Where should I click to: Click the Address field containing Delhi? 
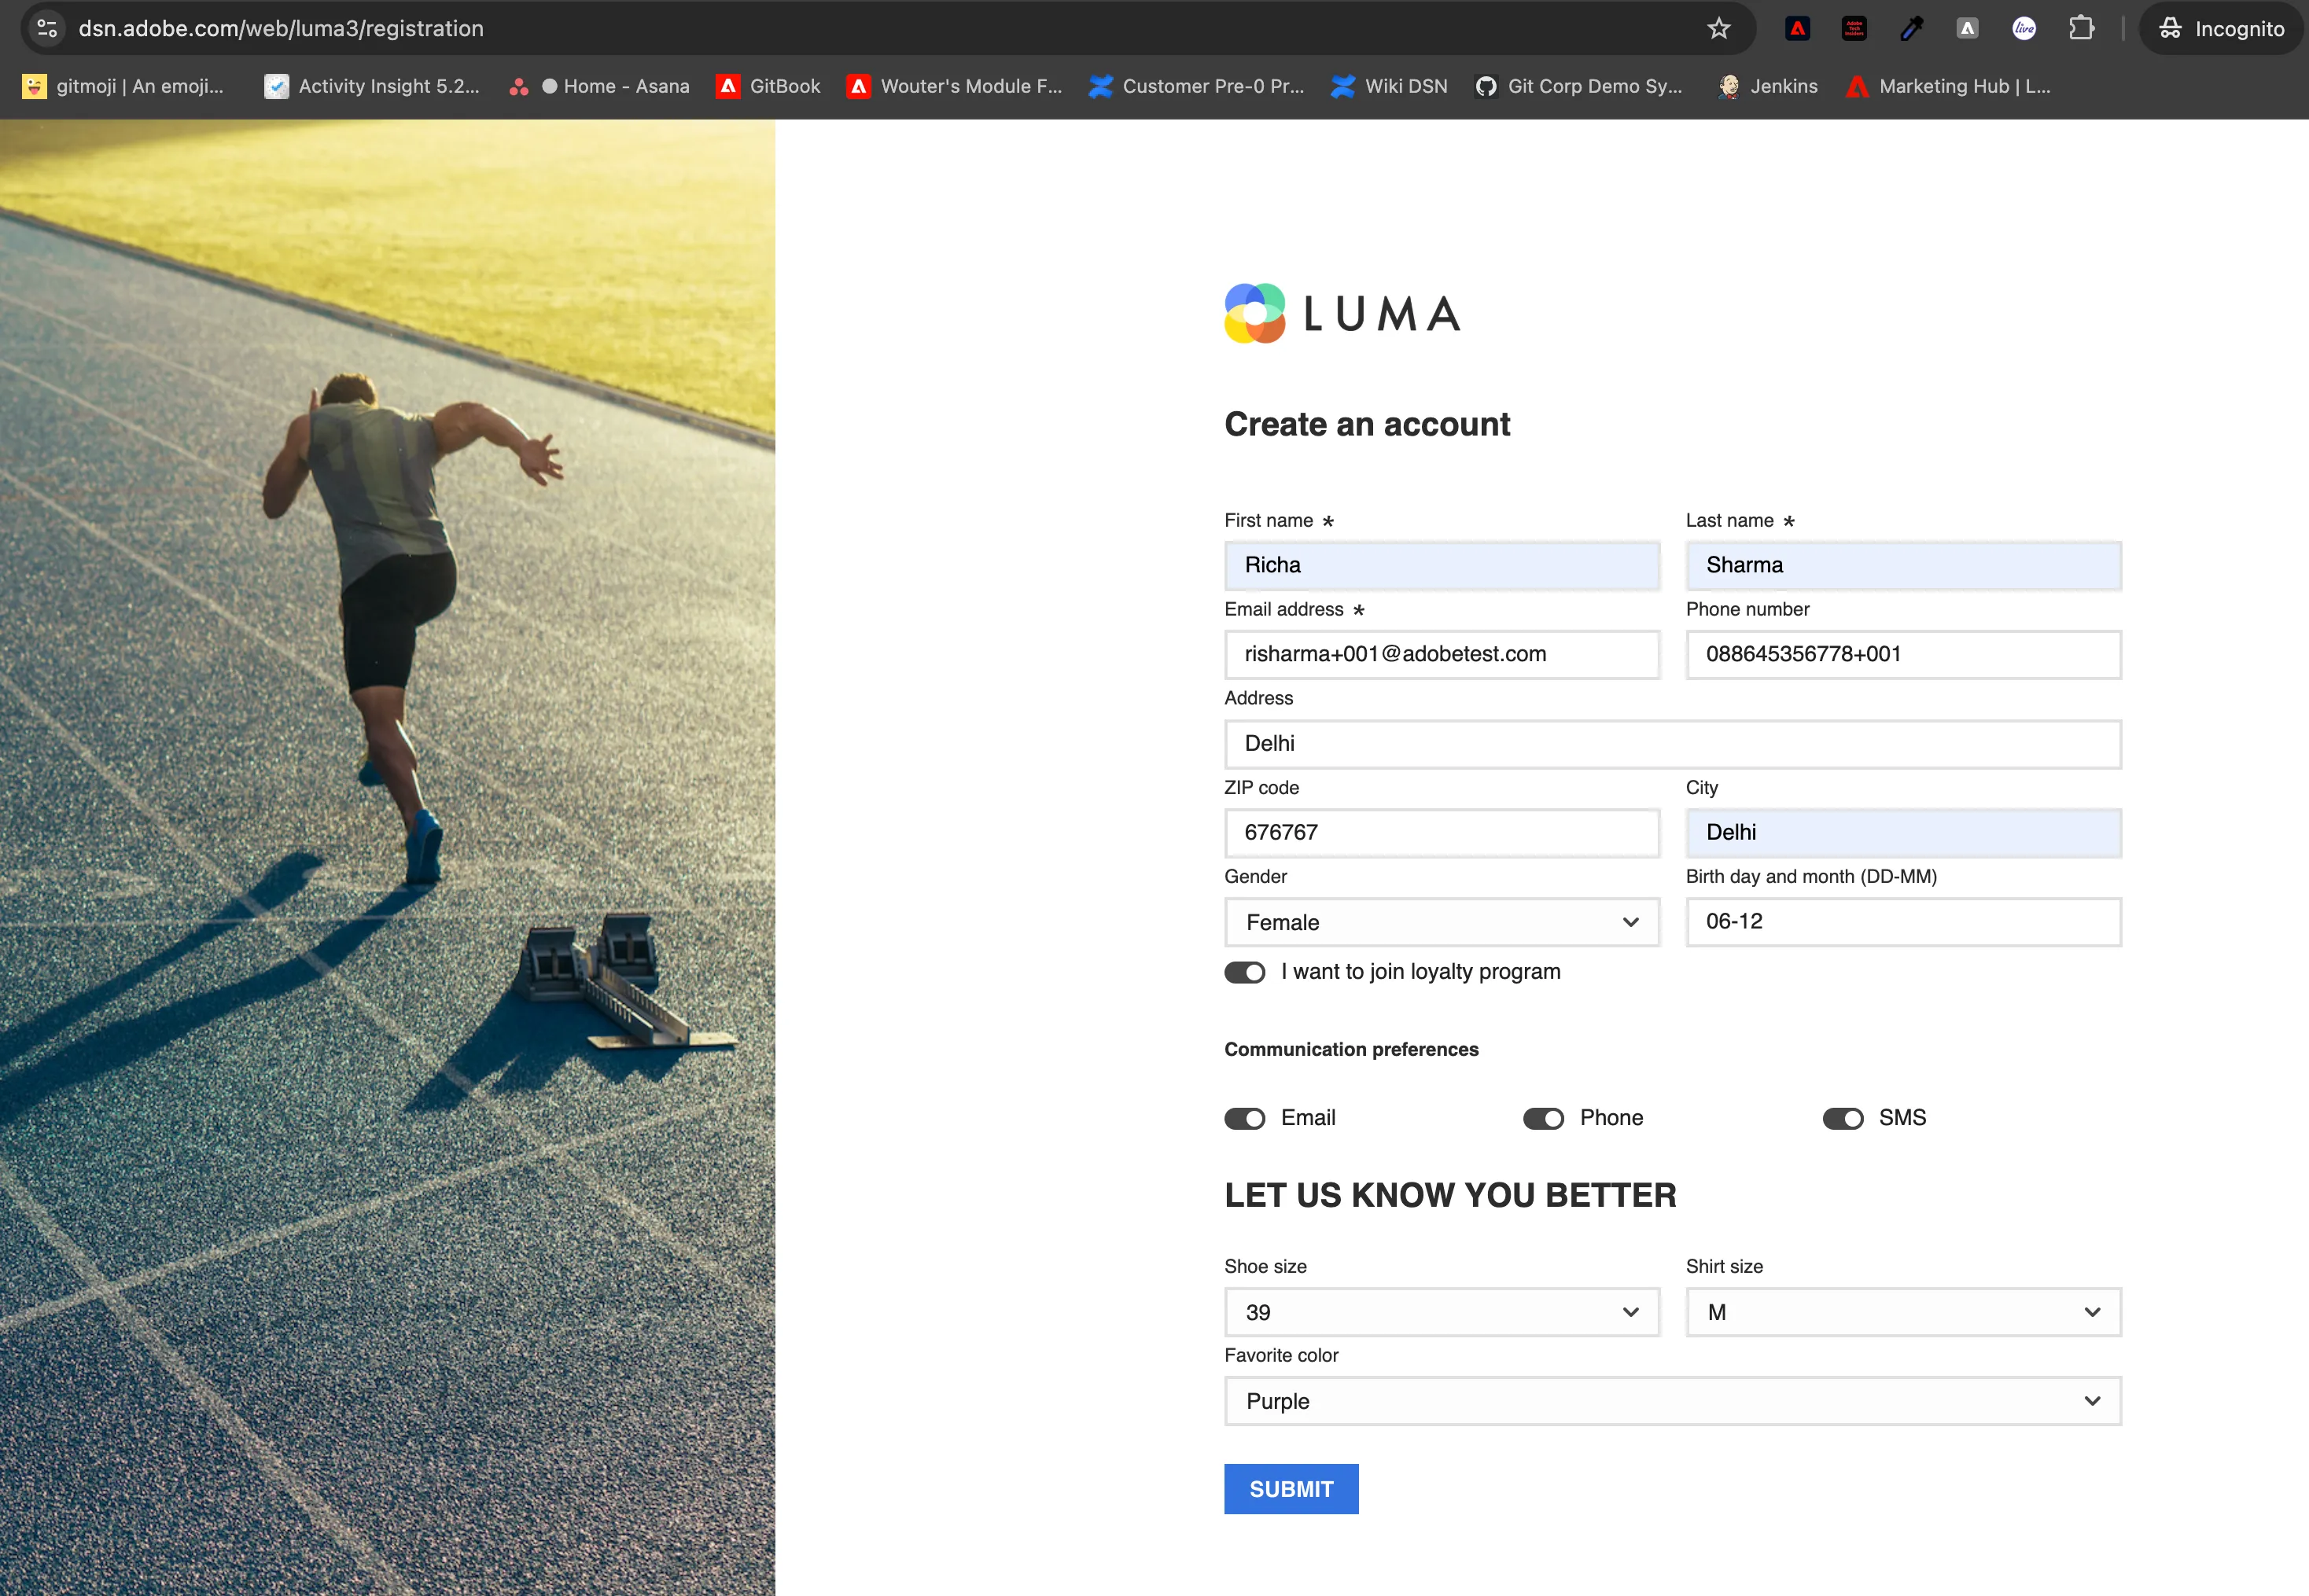coord(1672,744)
